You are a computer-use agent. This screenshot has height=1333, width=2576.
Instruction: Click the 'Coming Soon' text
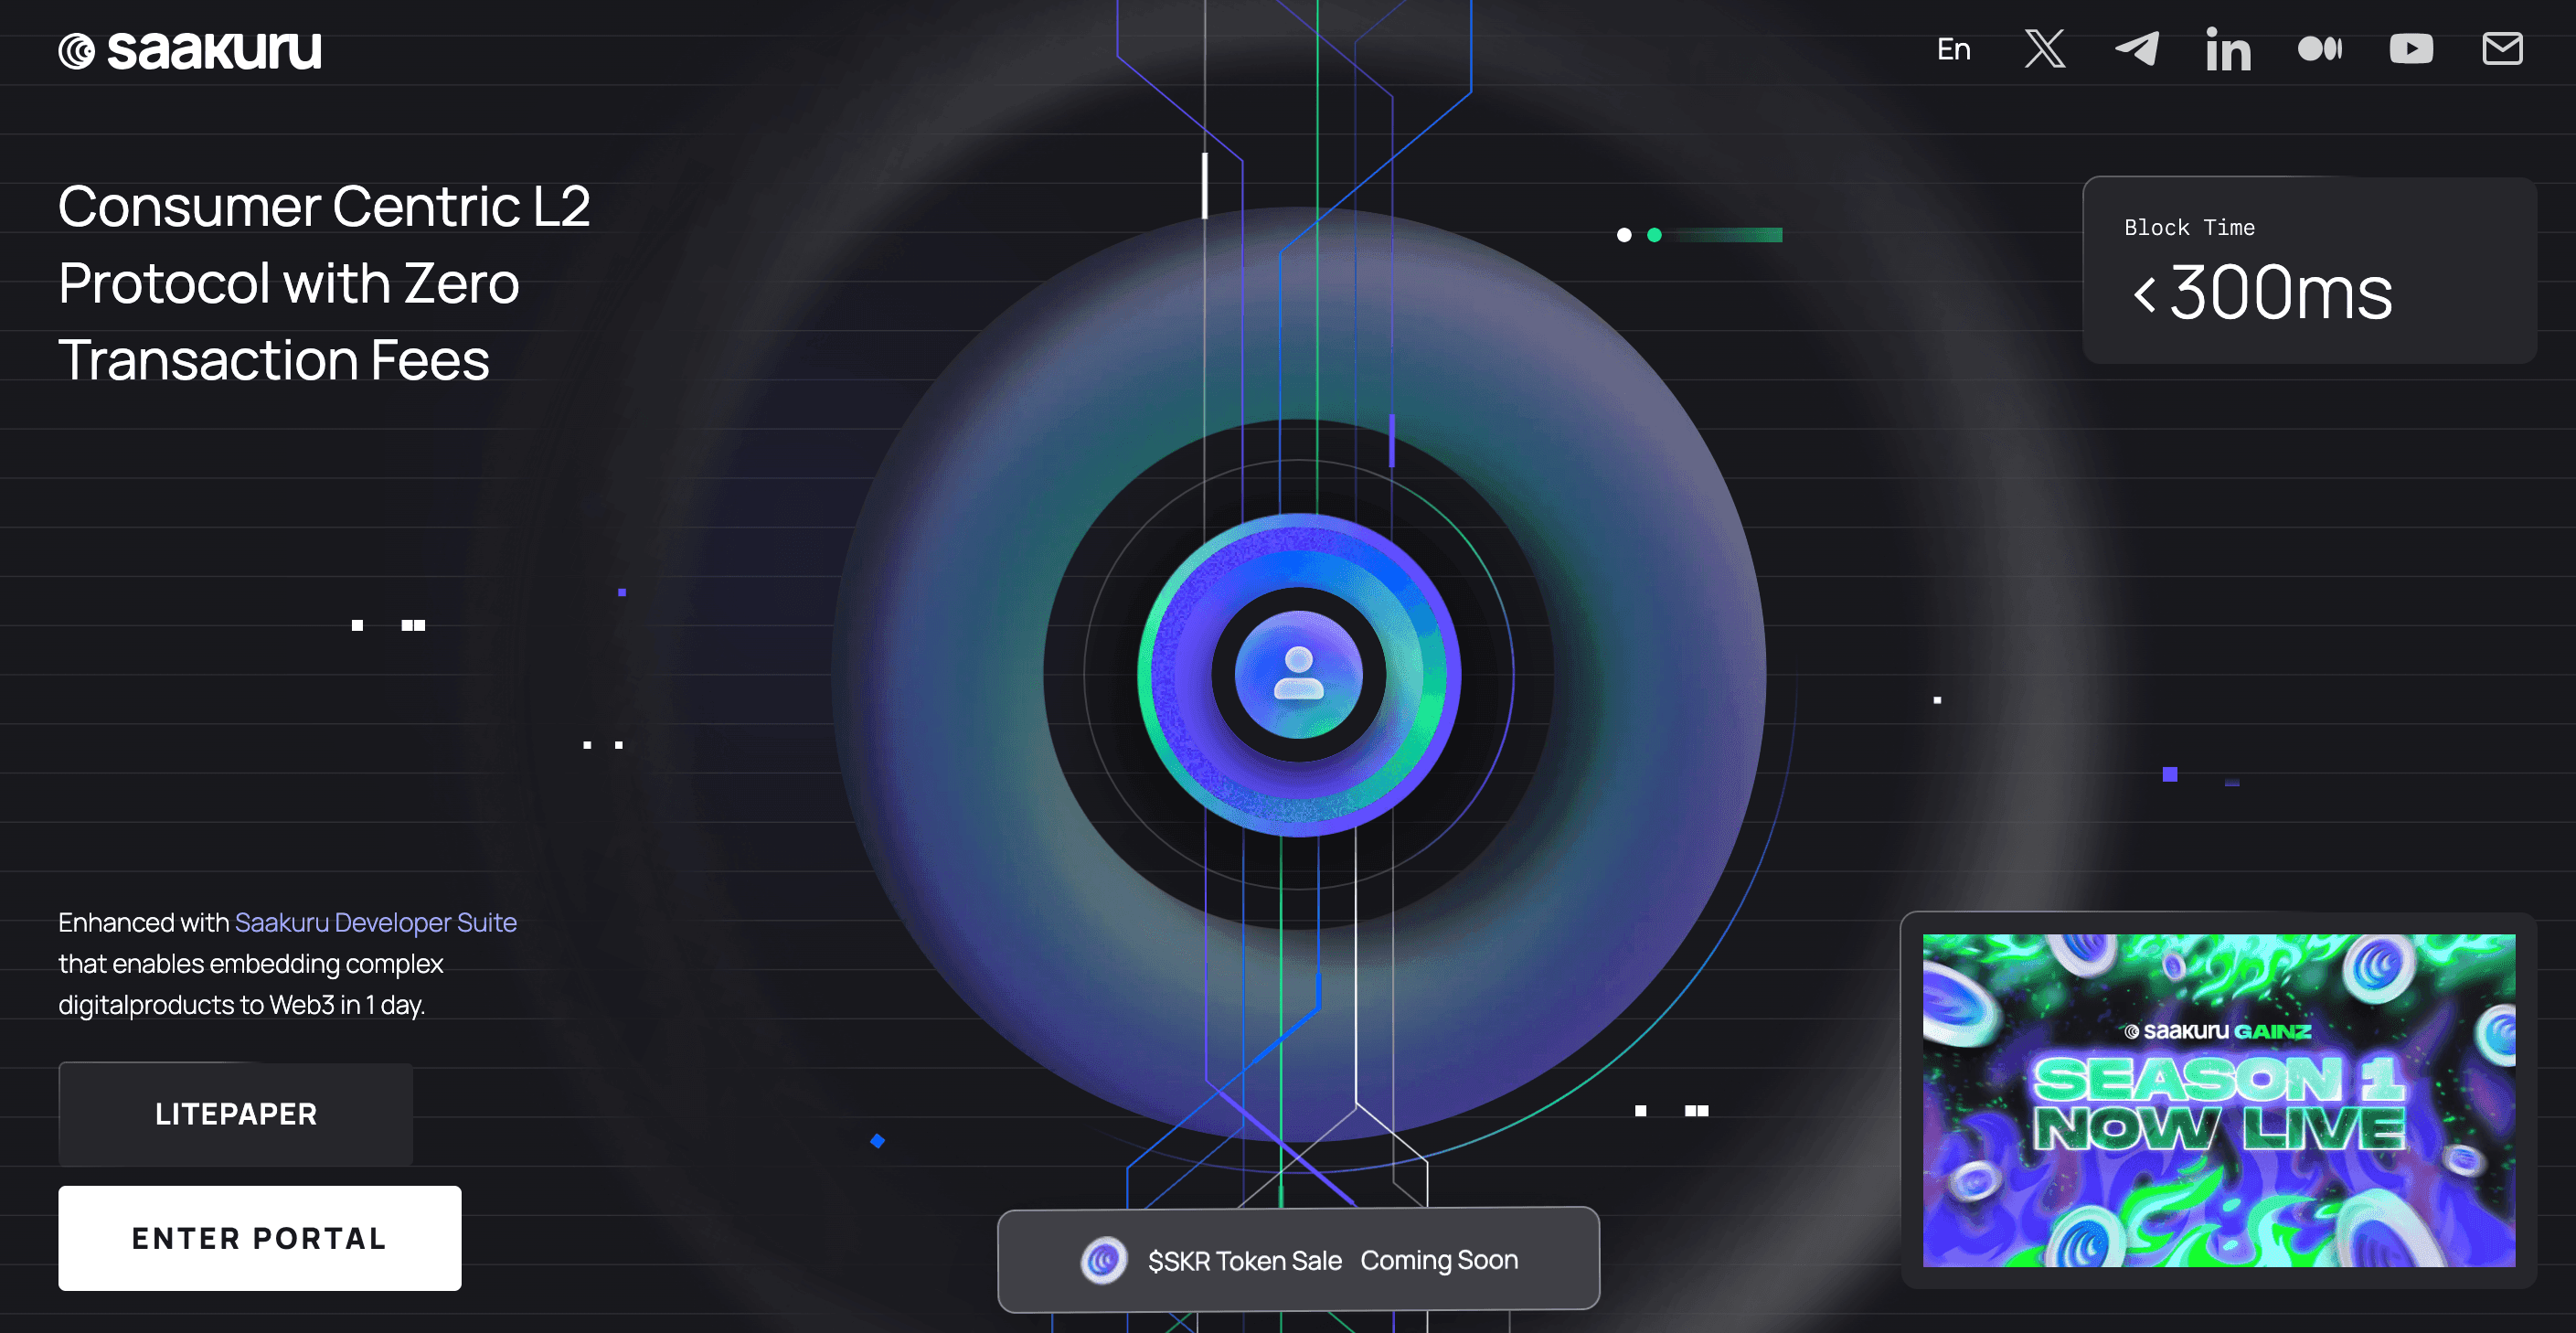pos(1439,1260)
